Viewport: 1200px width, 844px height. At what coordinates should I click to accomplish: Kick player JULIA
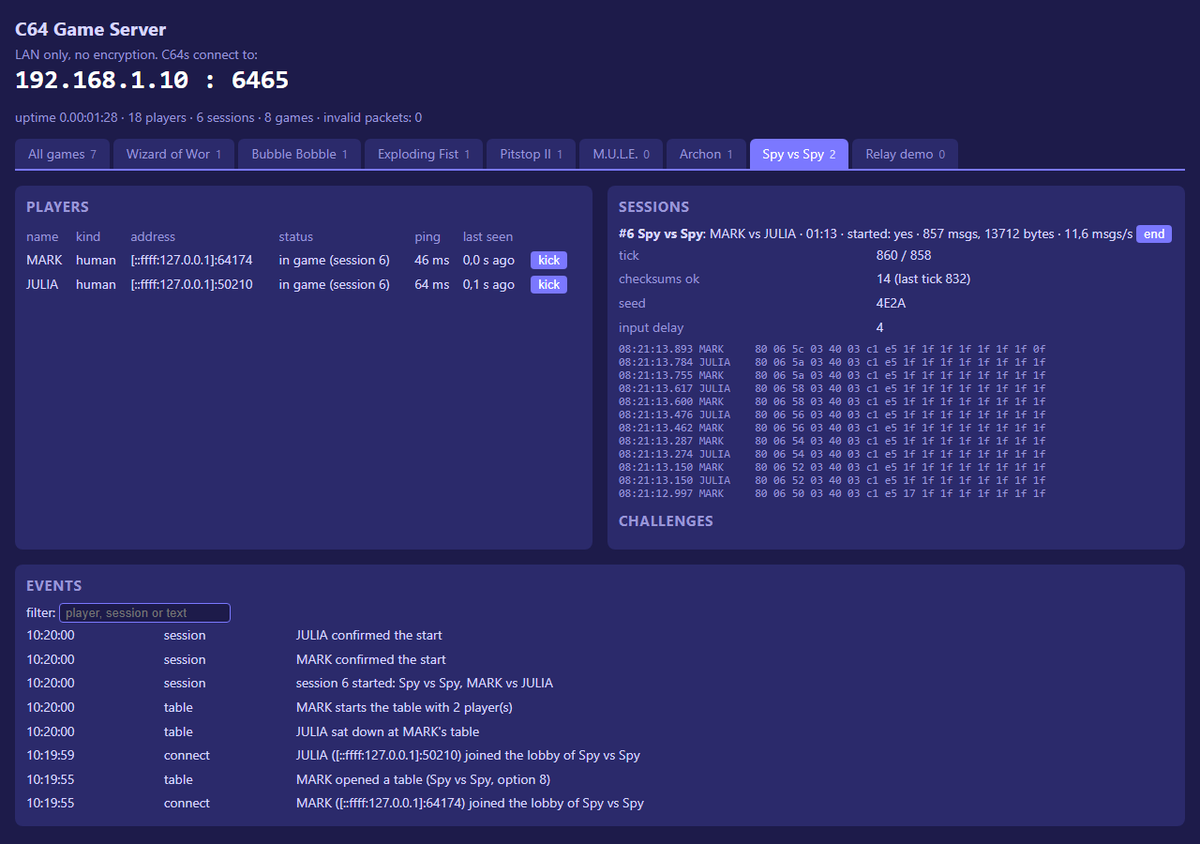click(x=549, y=284)
